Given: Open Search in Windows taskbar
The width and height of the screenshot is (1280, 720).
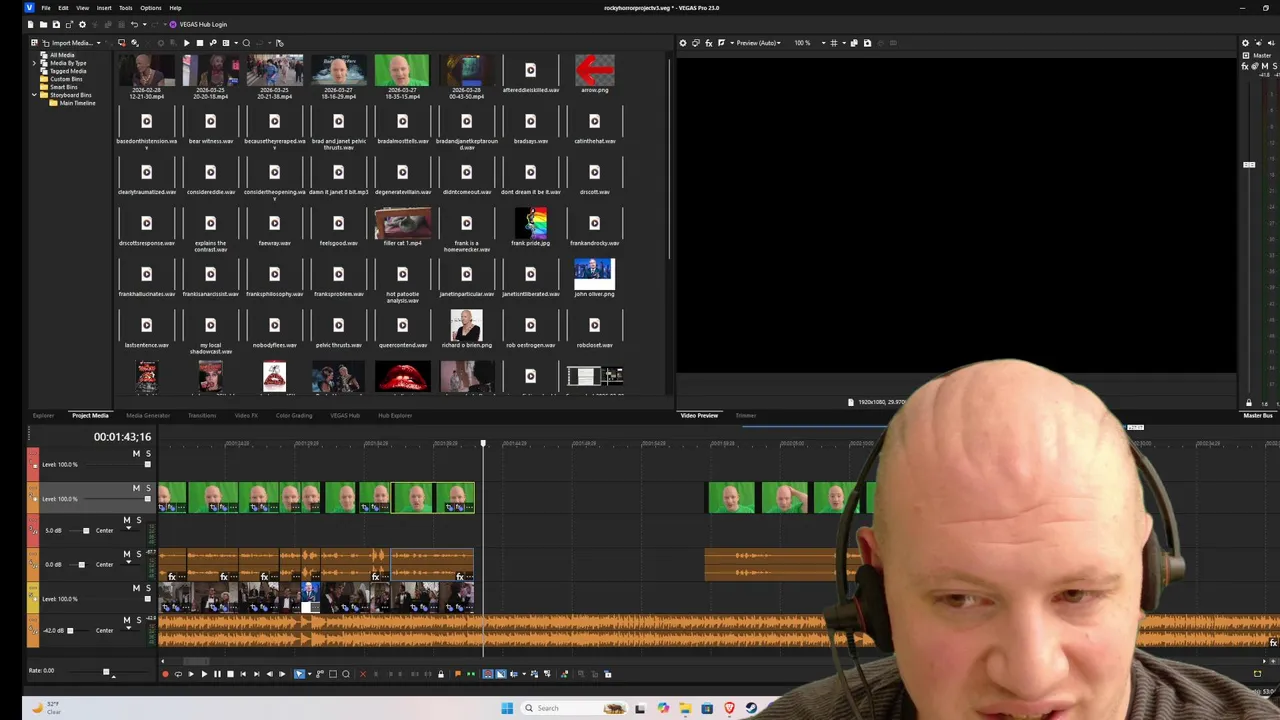Looking at the screenshot, I should (547, 708).
